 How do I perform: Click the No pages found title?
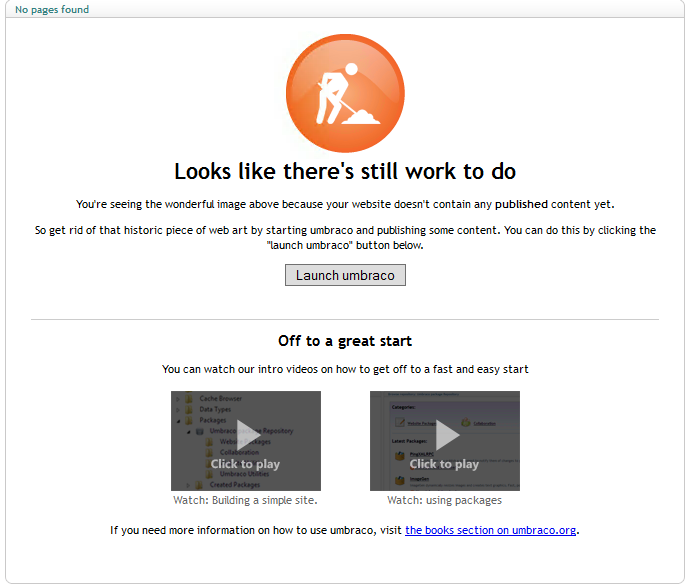click(52, 9)
